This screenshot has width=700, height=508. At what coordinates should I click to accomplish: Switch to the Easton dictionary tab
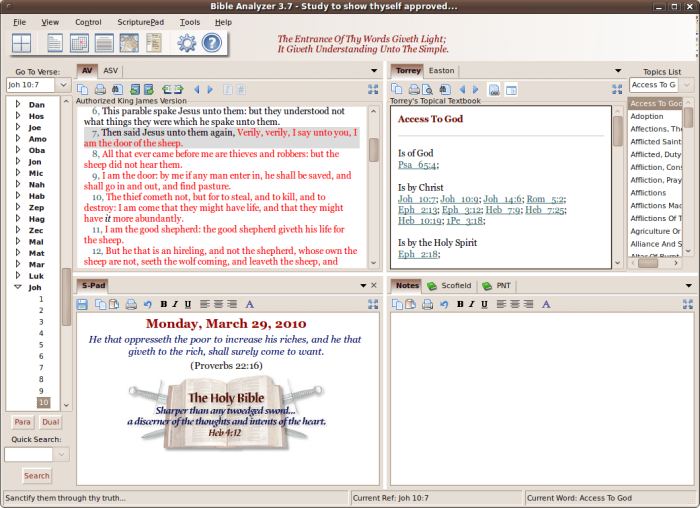click(441, 71)
